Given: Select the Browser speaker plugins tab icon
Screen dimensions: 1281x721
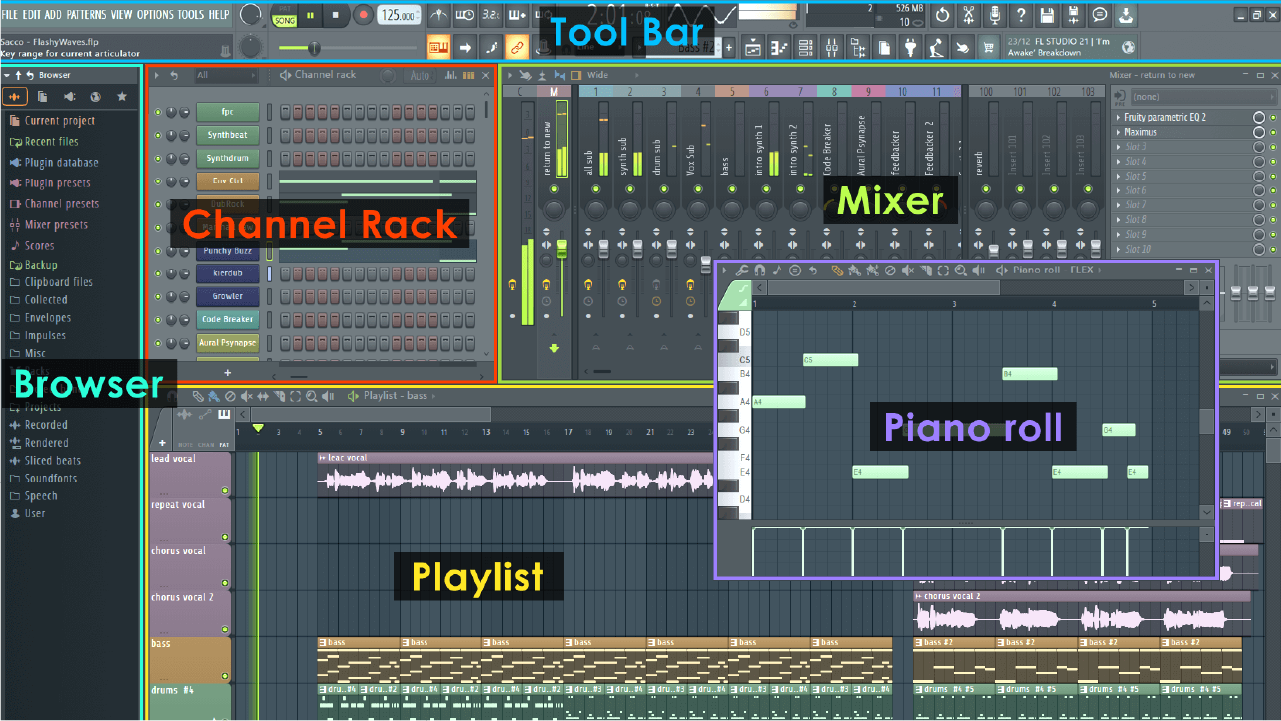Looking at the screenshot, I should [69, 96].
